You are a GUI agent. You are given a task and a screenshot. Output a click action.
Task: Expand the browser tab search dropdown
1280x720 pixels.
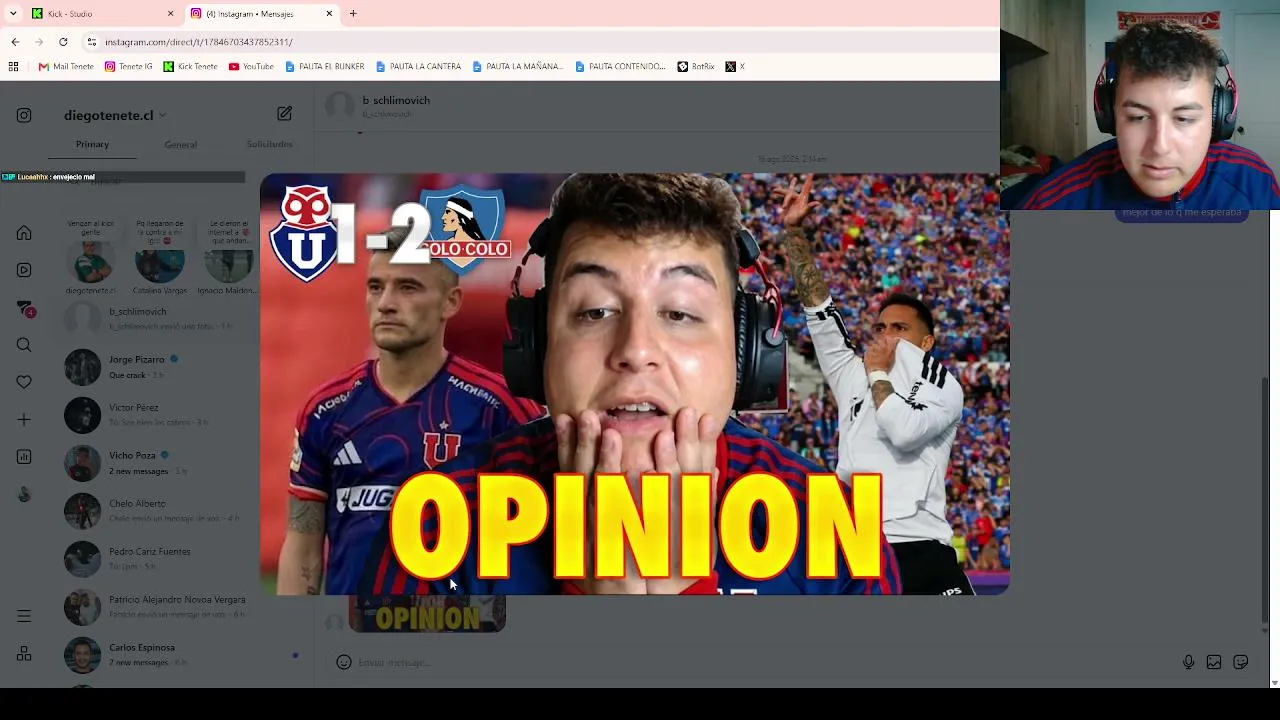13,14
